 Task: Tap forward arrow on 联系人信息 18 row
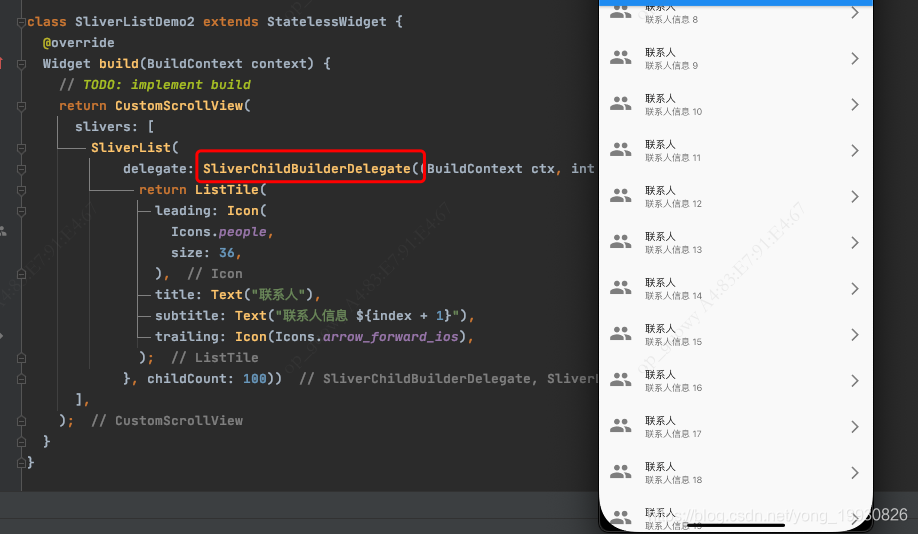[x=855, y=473]
